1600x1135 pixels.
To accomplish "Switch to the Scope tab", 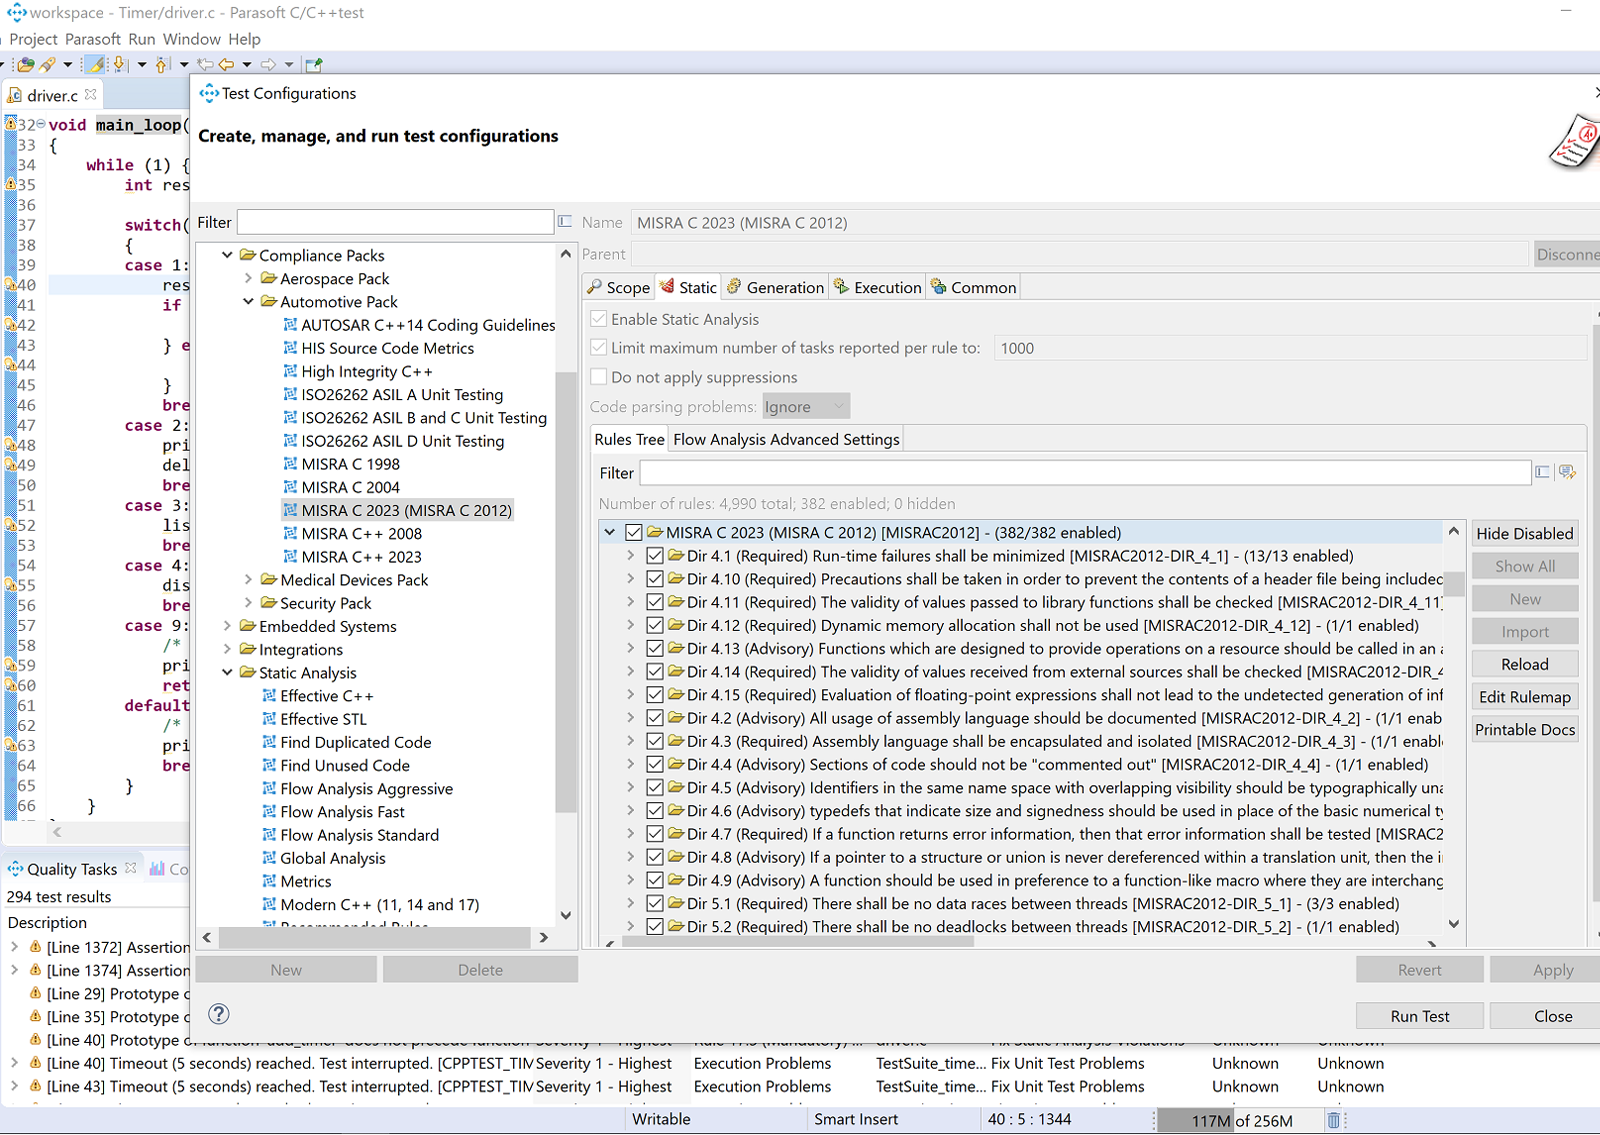I will coord(619,287).
